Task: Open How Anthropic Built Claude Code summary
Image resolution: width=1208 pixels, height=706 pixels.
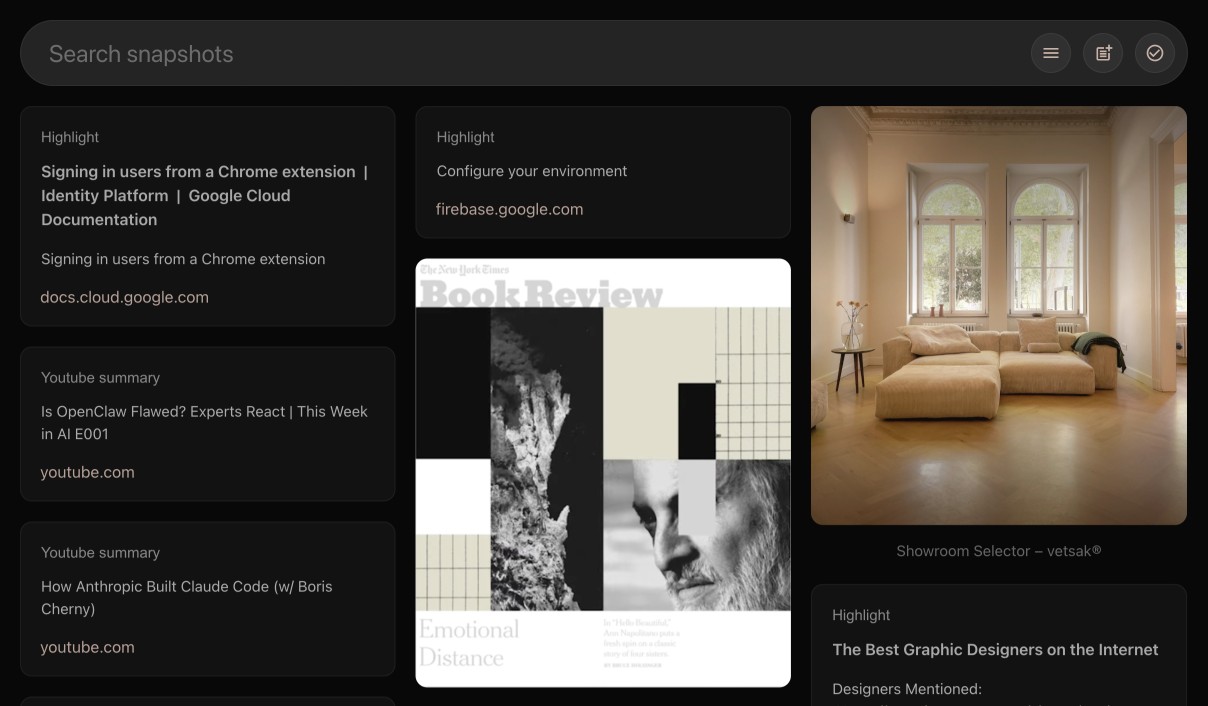Action: pos(186,597)
